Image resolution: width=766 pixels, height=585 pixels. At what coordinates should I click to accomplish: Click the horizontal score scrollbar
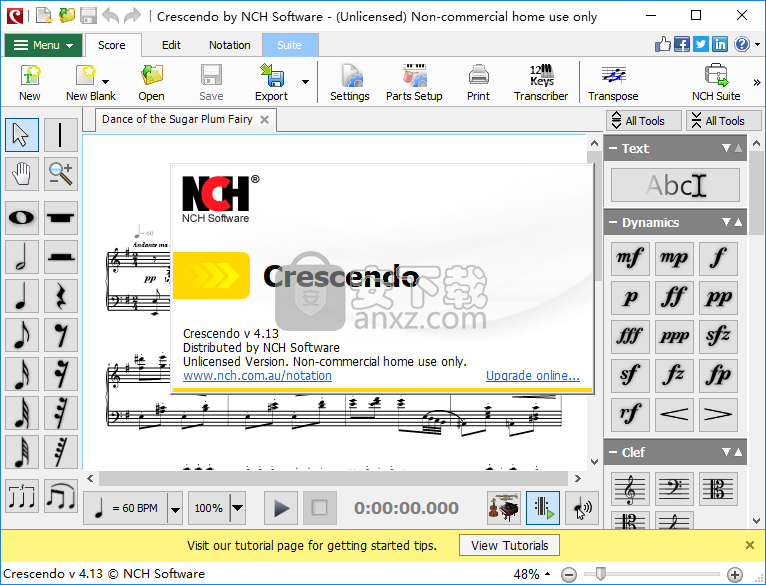click(x=334, y=478)
